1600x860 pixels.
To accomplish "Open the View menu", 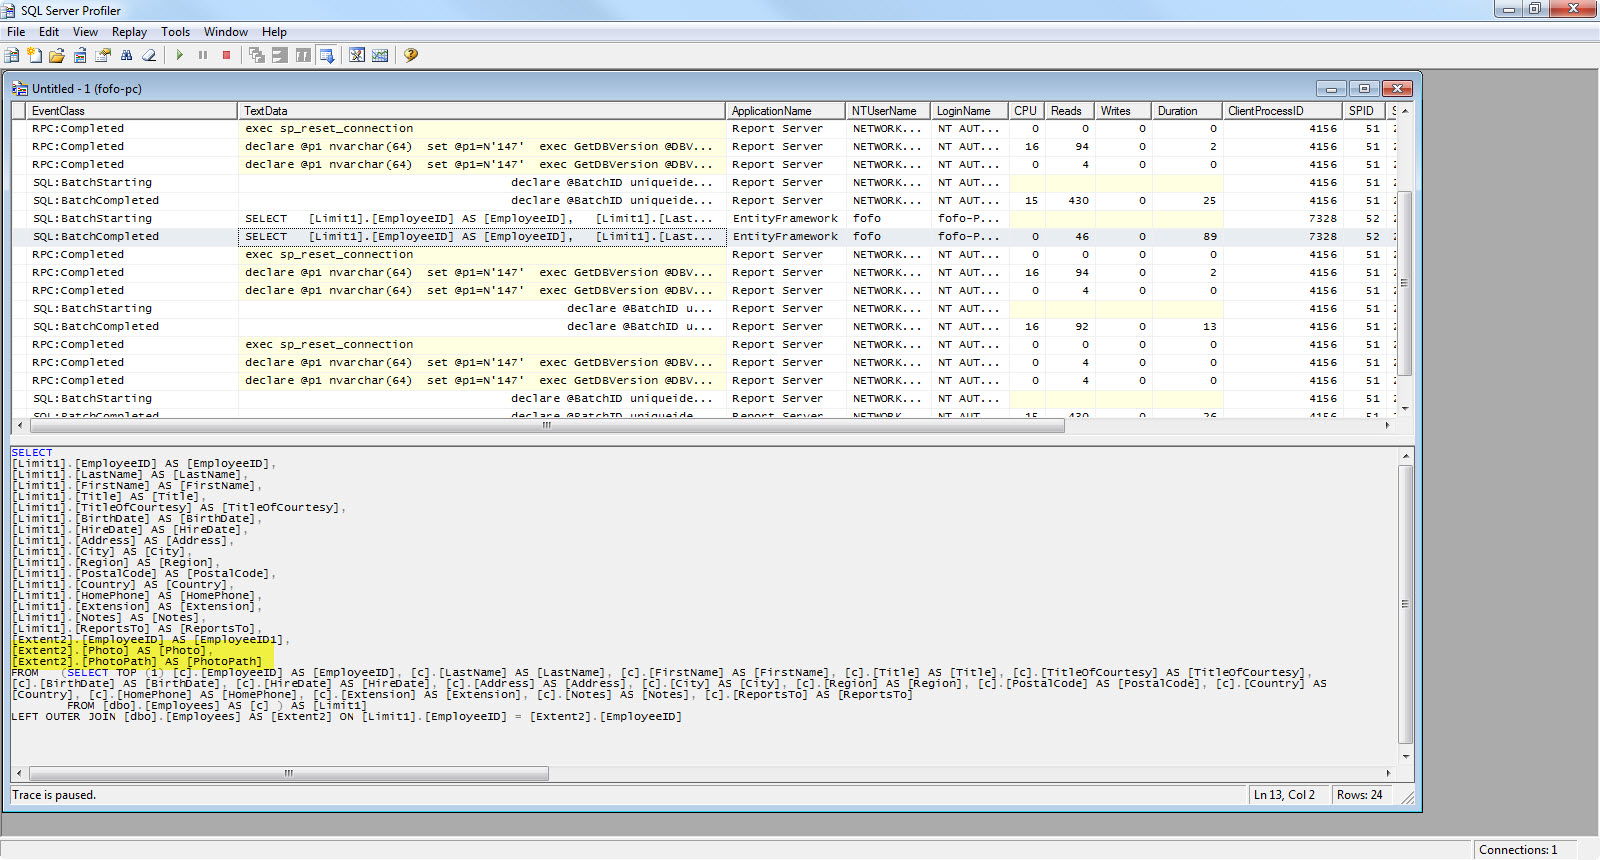I will coord(85,32).
